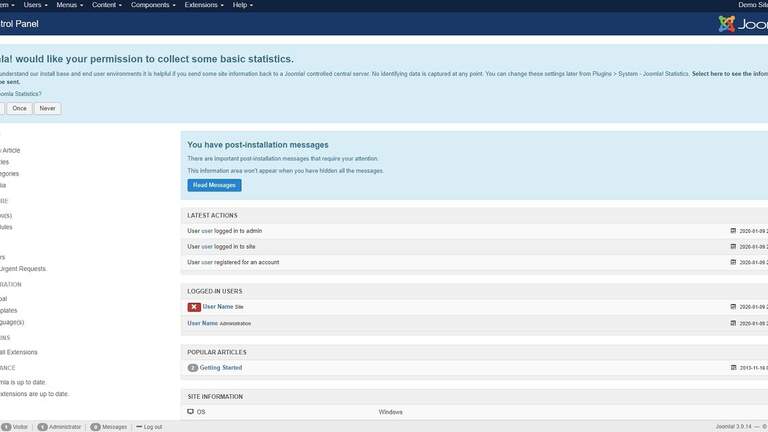Select the 'LATEST ACTIONS' heading
The image size is (768, 432).
(212, 216)
